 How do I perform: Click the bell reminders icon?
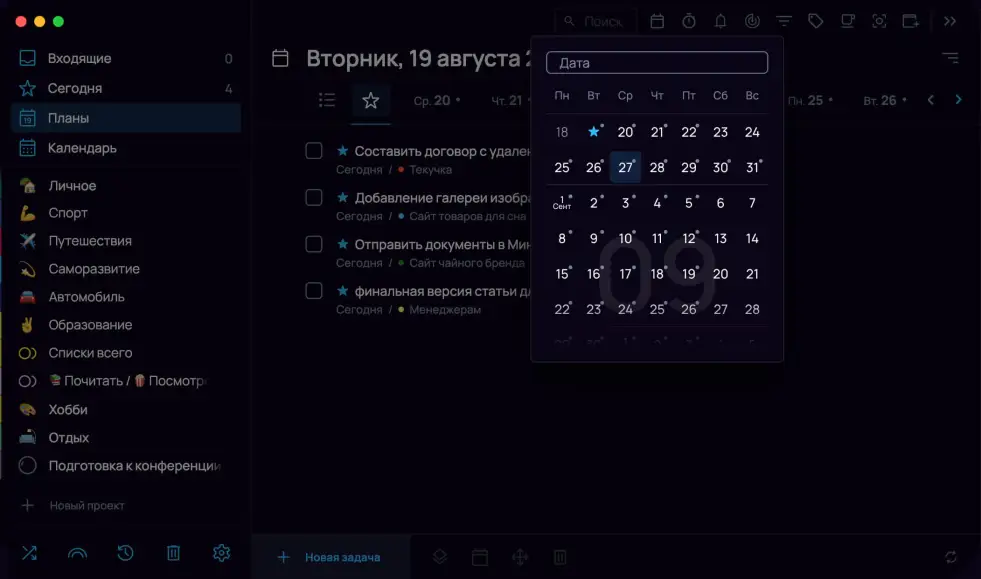pos(720,21)
